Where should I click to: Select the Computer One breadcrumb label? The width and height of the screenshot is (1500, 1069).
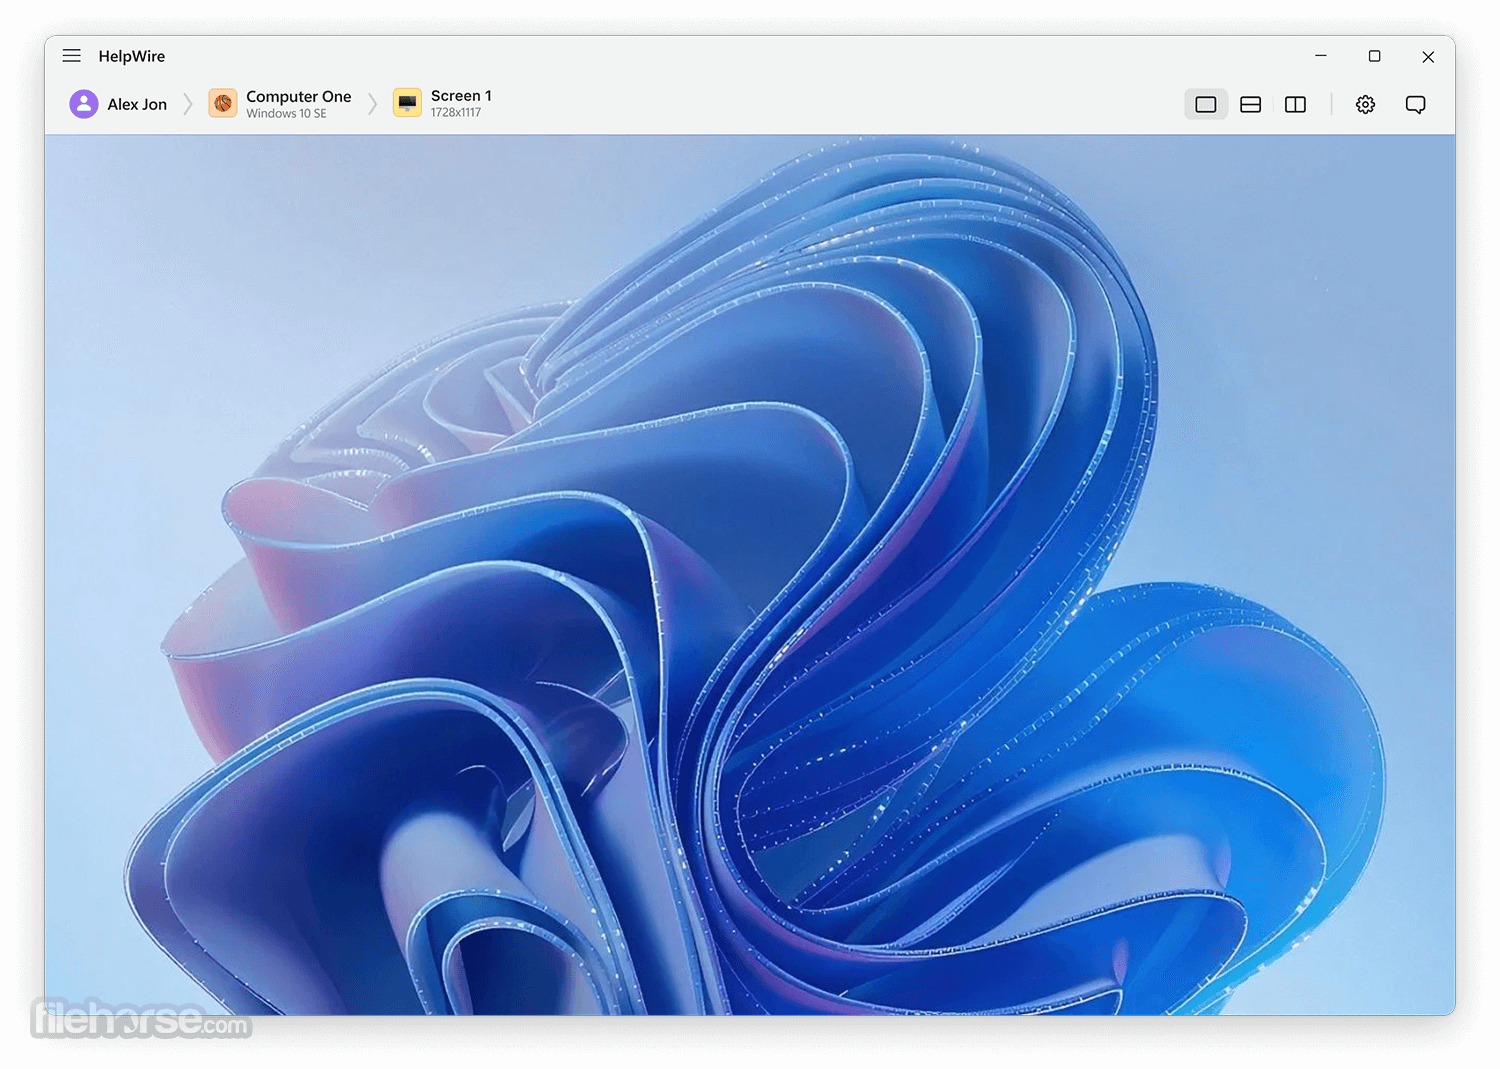point(299,96)
